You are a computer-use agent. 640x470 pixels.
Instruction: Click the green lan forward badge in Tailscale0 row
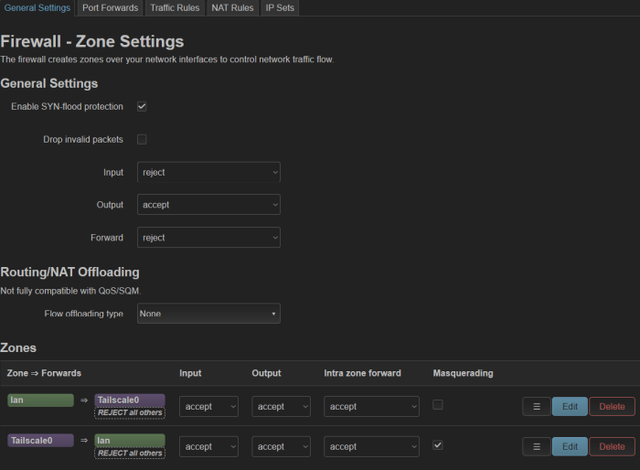pyautogui.click(x=130, y=441)
